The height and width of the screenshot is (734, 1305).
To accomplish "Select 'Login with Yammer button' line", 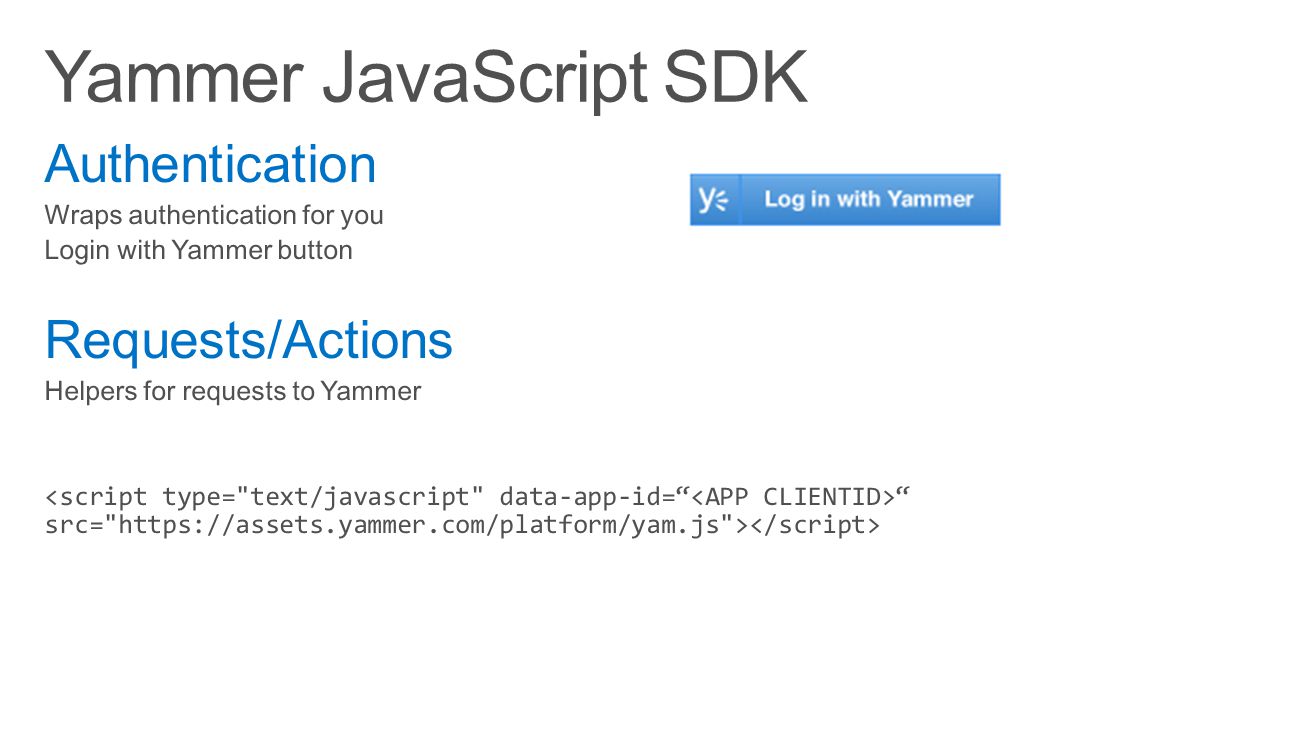I will (199, 250).
